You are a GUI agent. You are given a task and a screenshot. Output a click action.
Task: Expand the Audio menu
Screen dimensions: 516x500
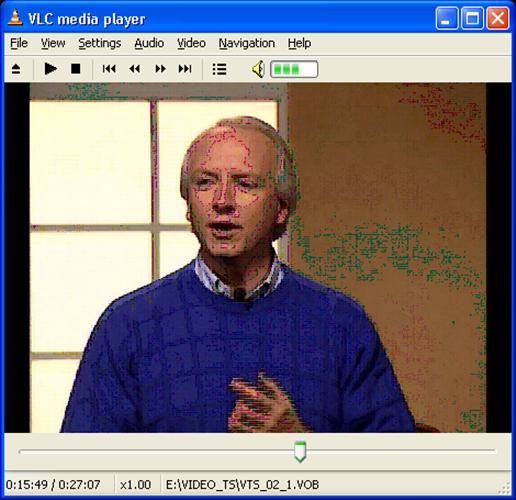(x=149, y=43)
